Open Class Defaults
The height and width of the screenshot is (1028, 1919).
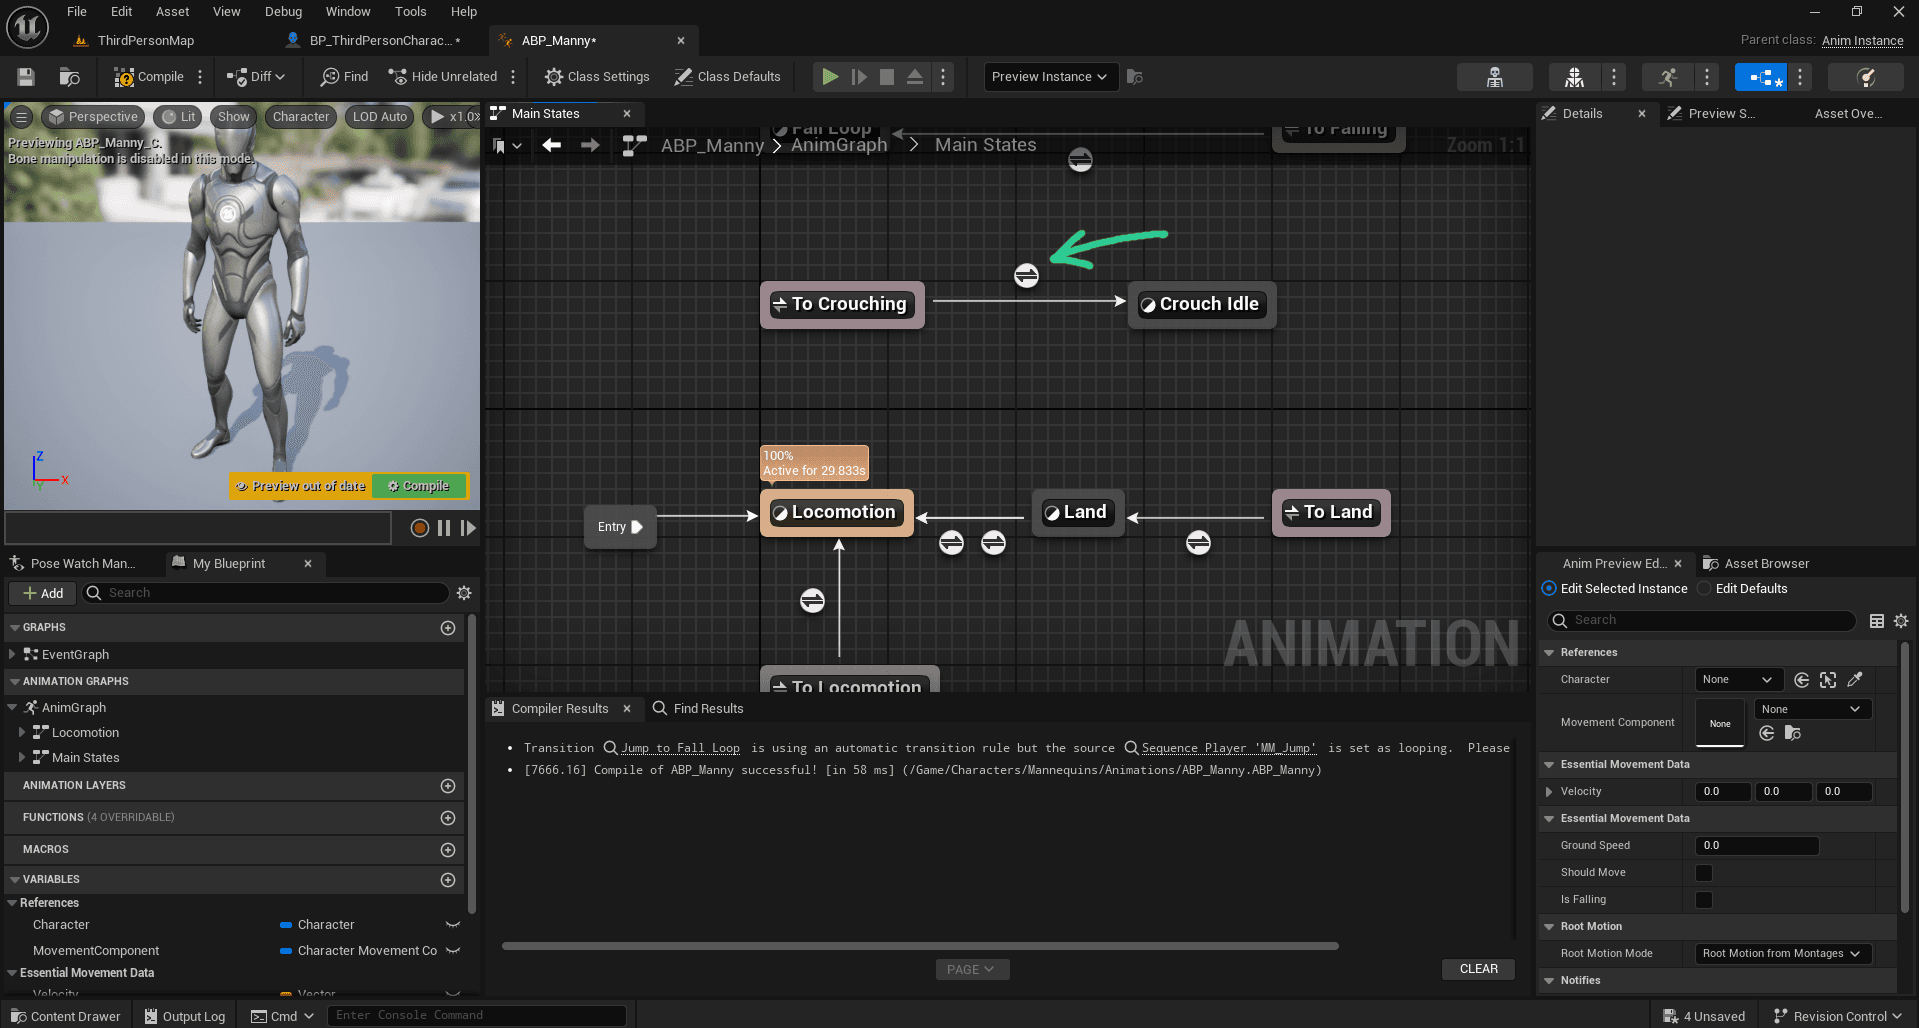[x=727, y=77]
